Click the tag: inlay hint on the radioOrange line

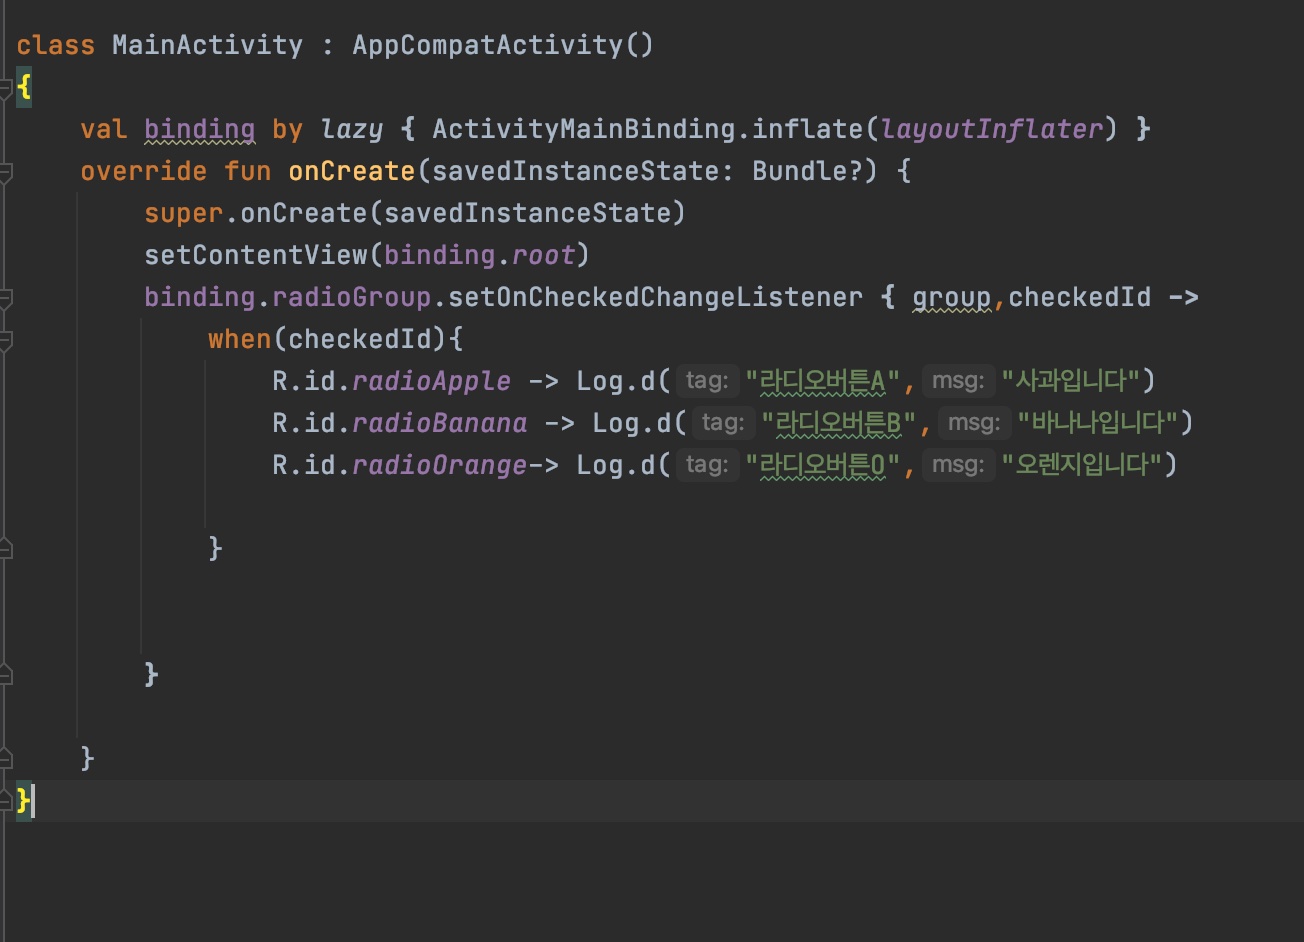(706, 465)
